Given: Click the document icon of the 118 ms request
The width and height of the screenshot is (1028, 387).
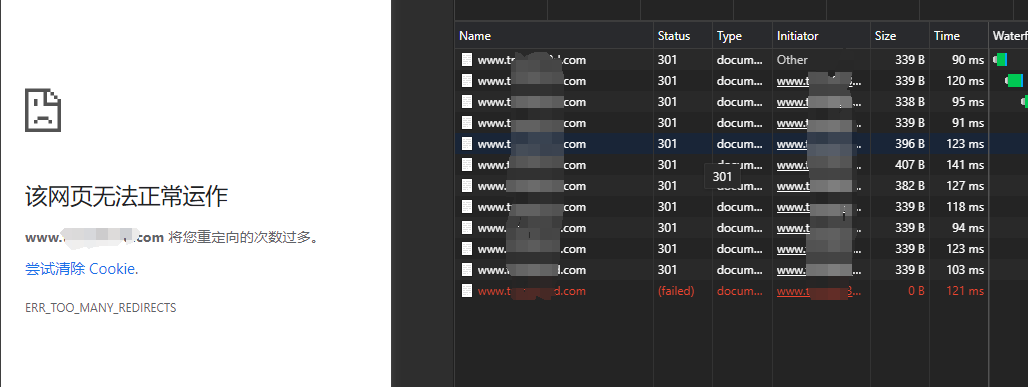Looking at the screenshot, I should tap(467, 207).
